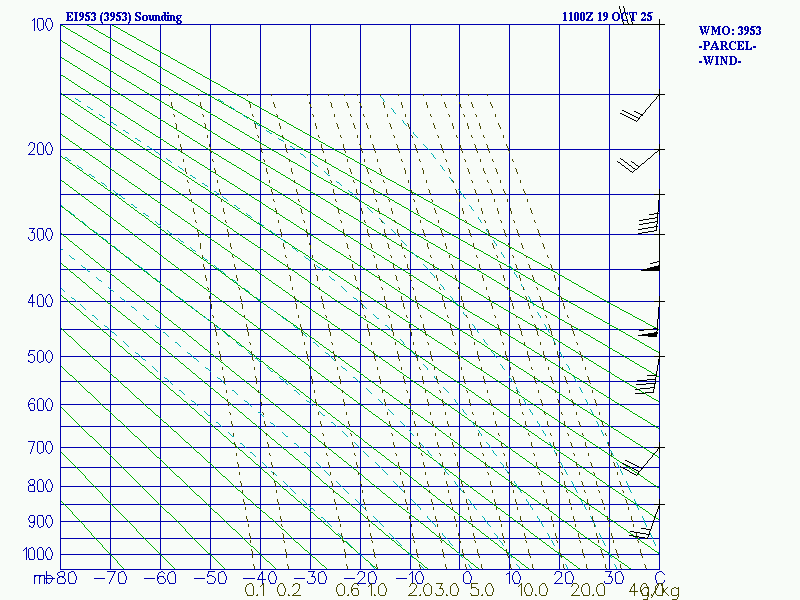Click the 100 mb pressure axis label
Image resolution: width=800 pixels, height=600 pixels.
coord(42,25)
